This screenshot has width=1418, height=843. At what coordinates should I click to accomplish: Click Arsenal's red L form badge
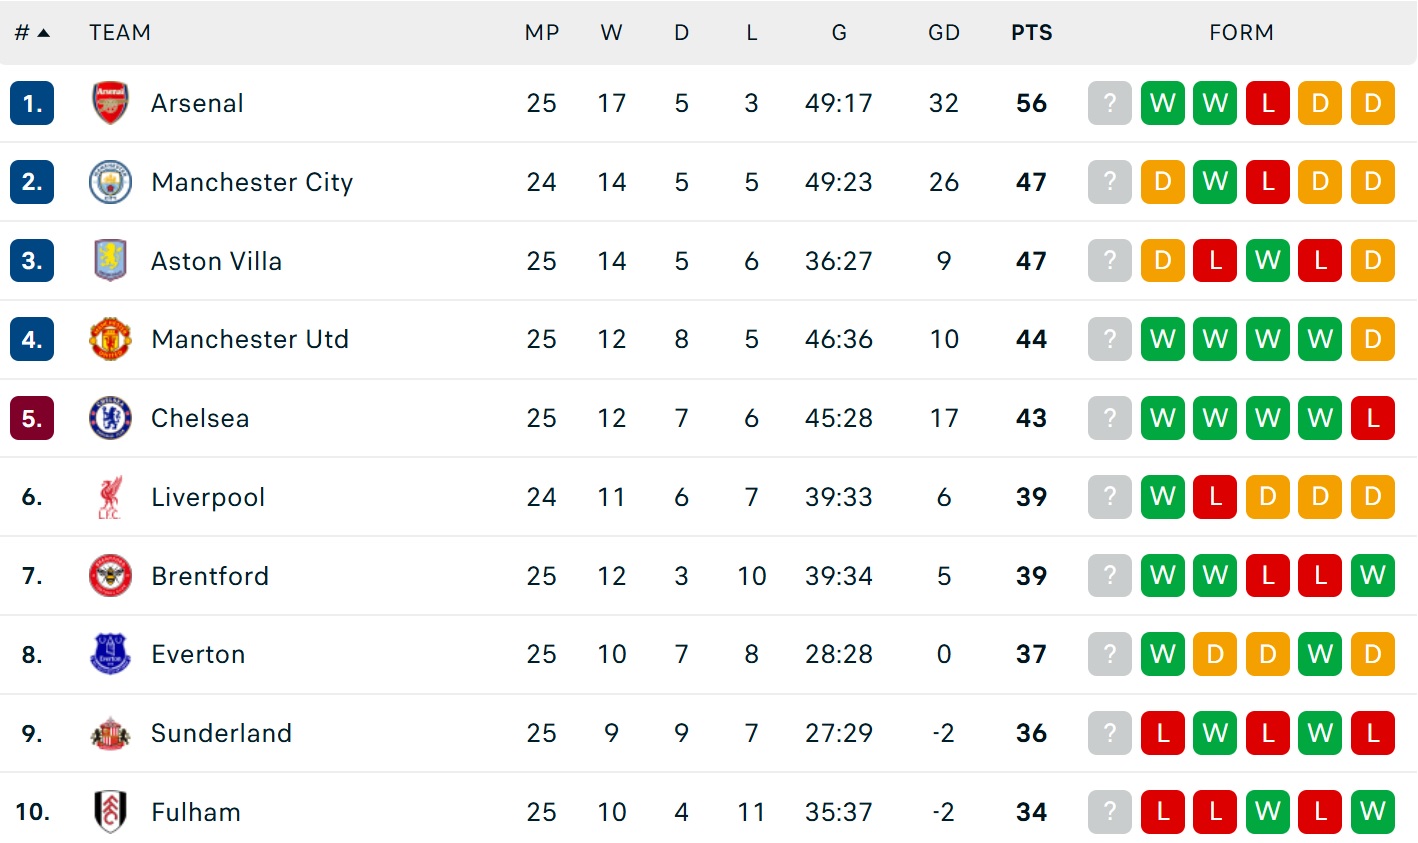(1267, 103)
